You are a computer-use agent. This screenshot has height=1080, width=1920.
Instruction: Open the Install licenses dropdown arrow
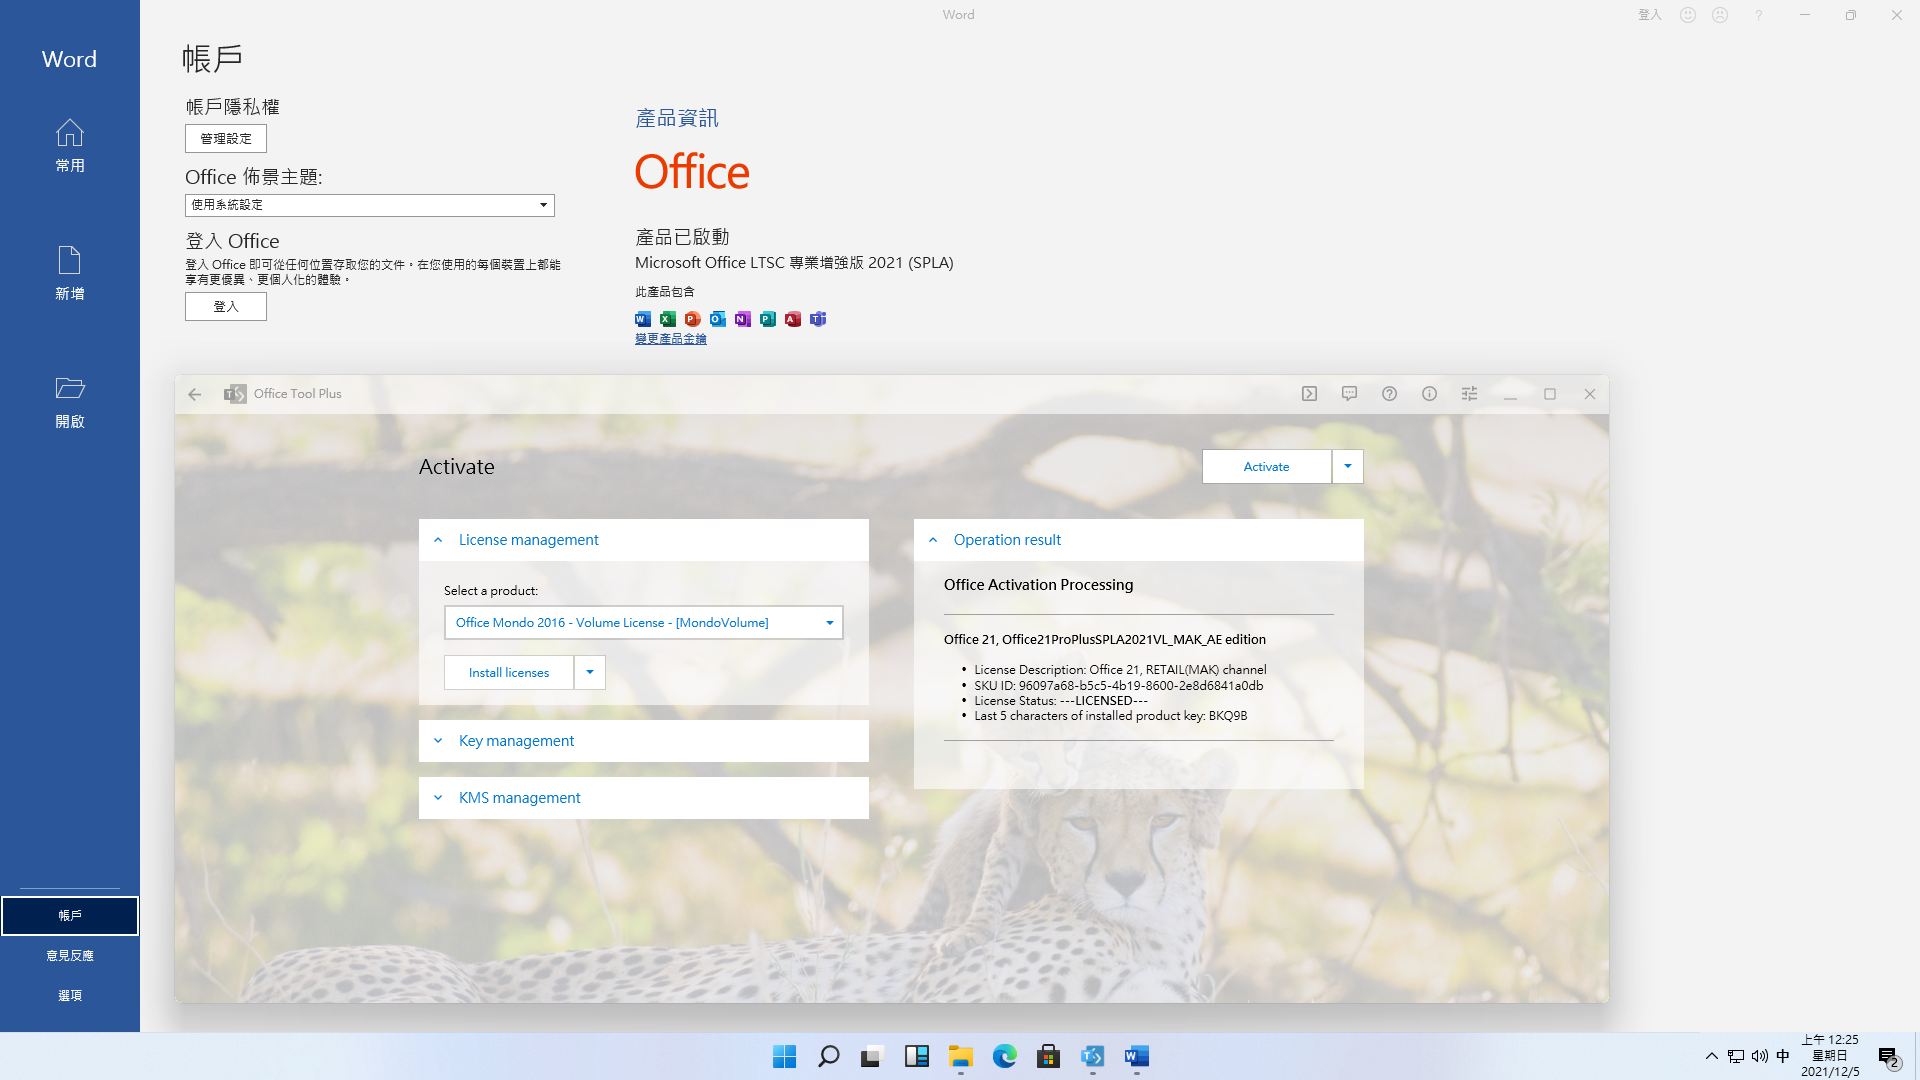[x=590, y=672]
